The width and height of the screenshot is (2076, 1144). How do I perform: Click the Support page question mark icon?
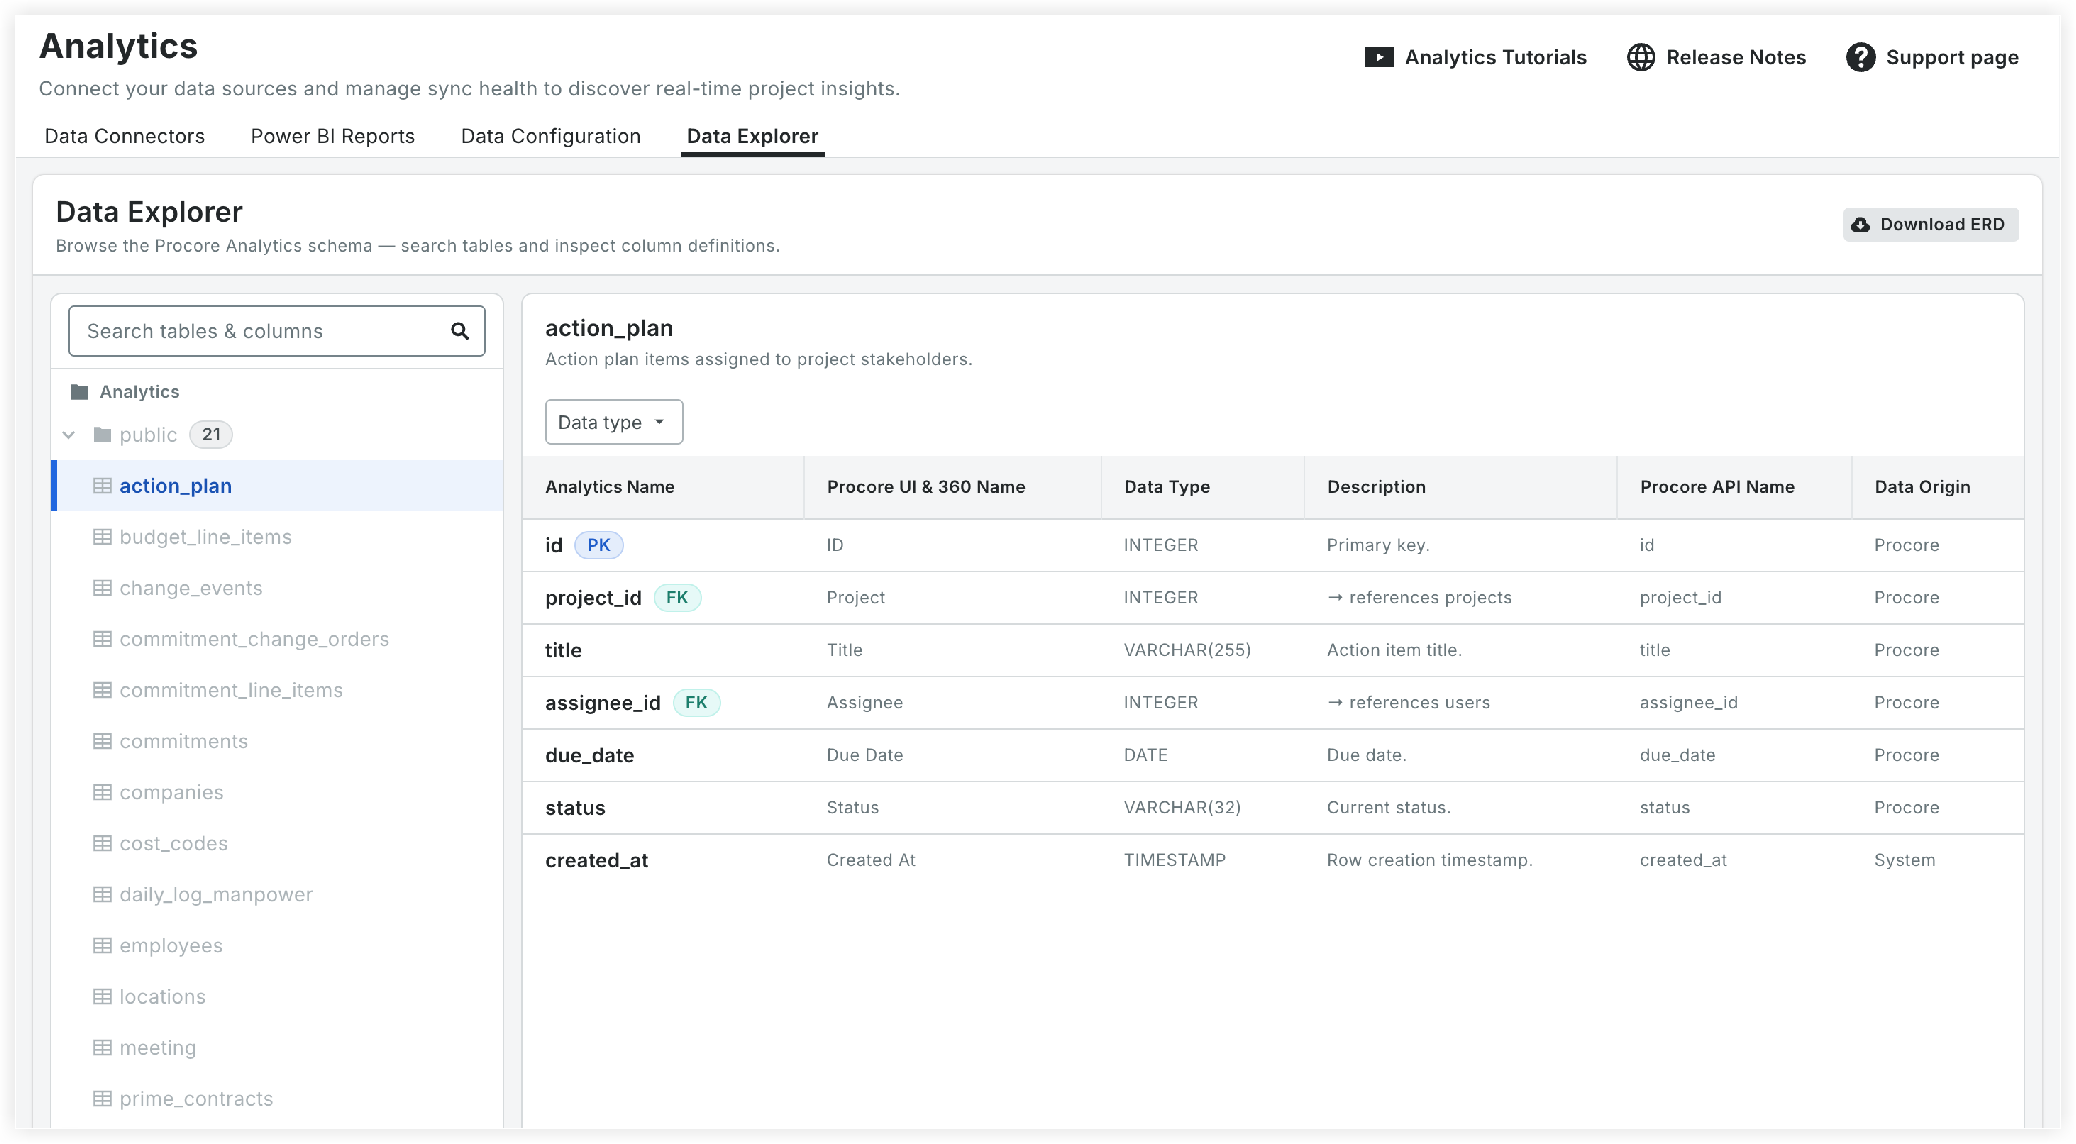tap(1860, 57)
